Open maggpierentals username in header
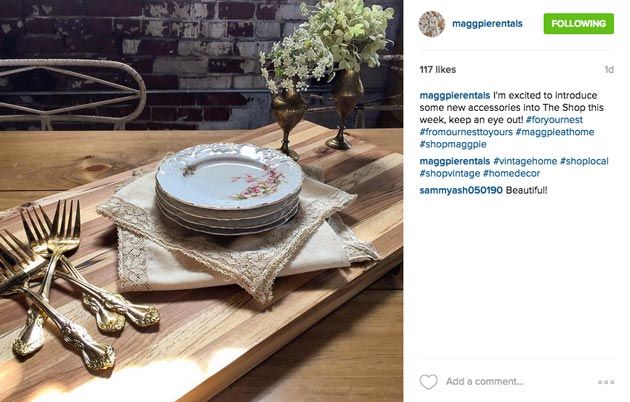630x402 pixels. [487, 24]
